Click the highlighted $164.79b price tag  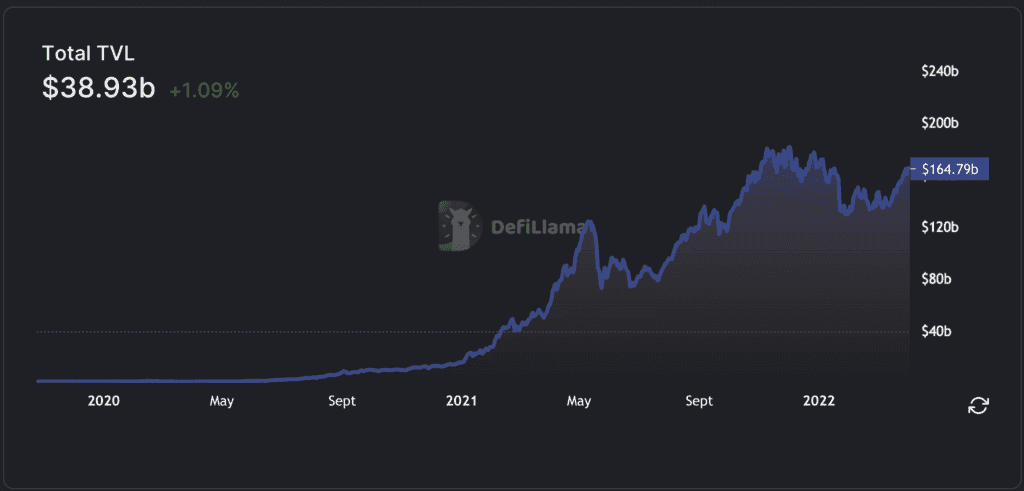[x=948, y=168]
